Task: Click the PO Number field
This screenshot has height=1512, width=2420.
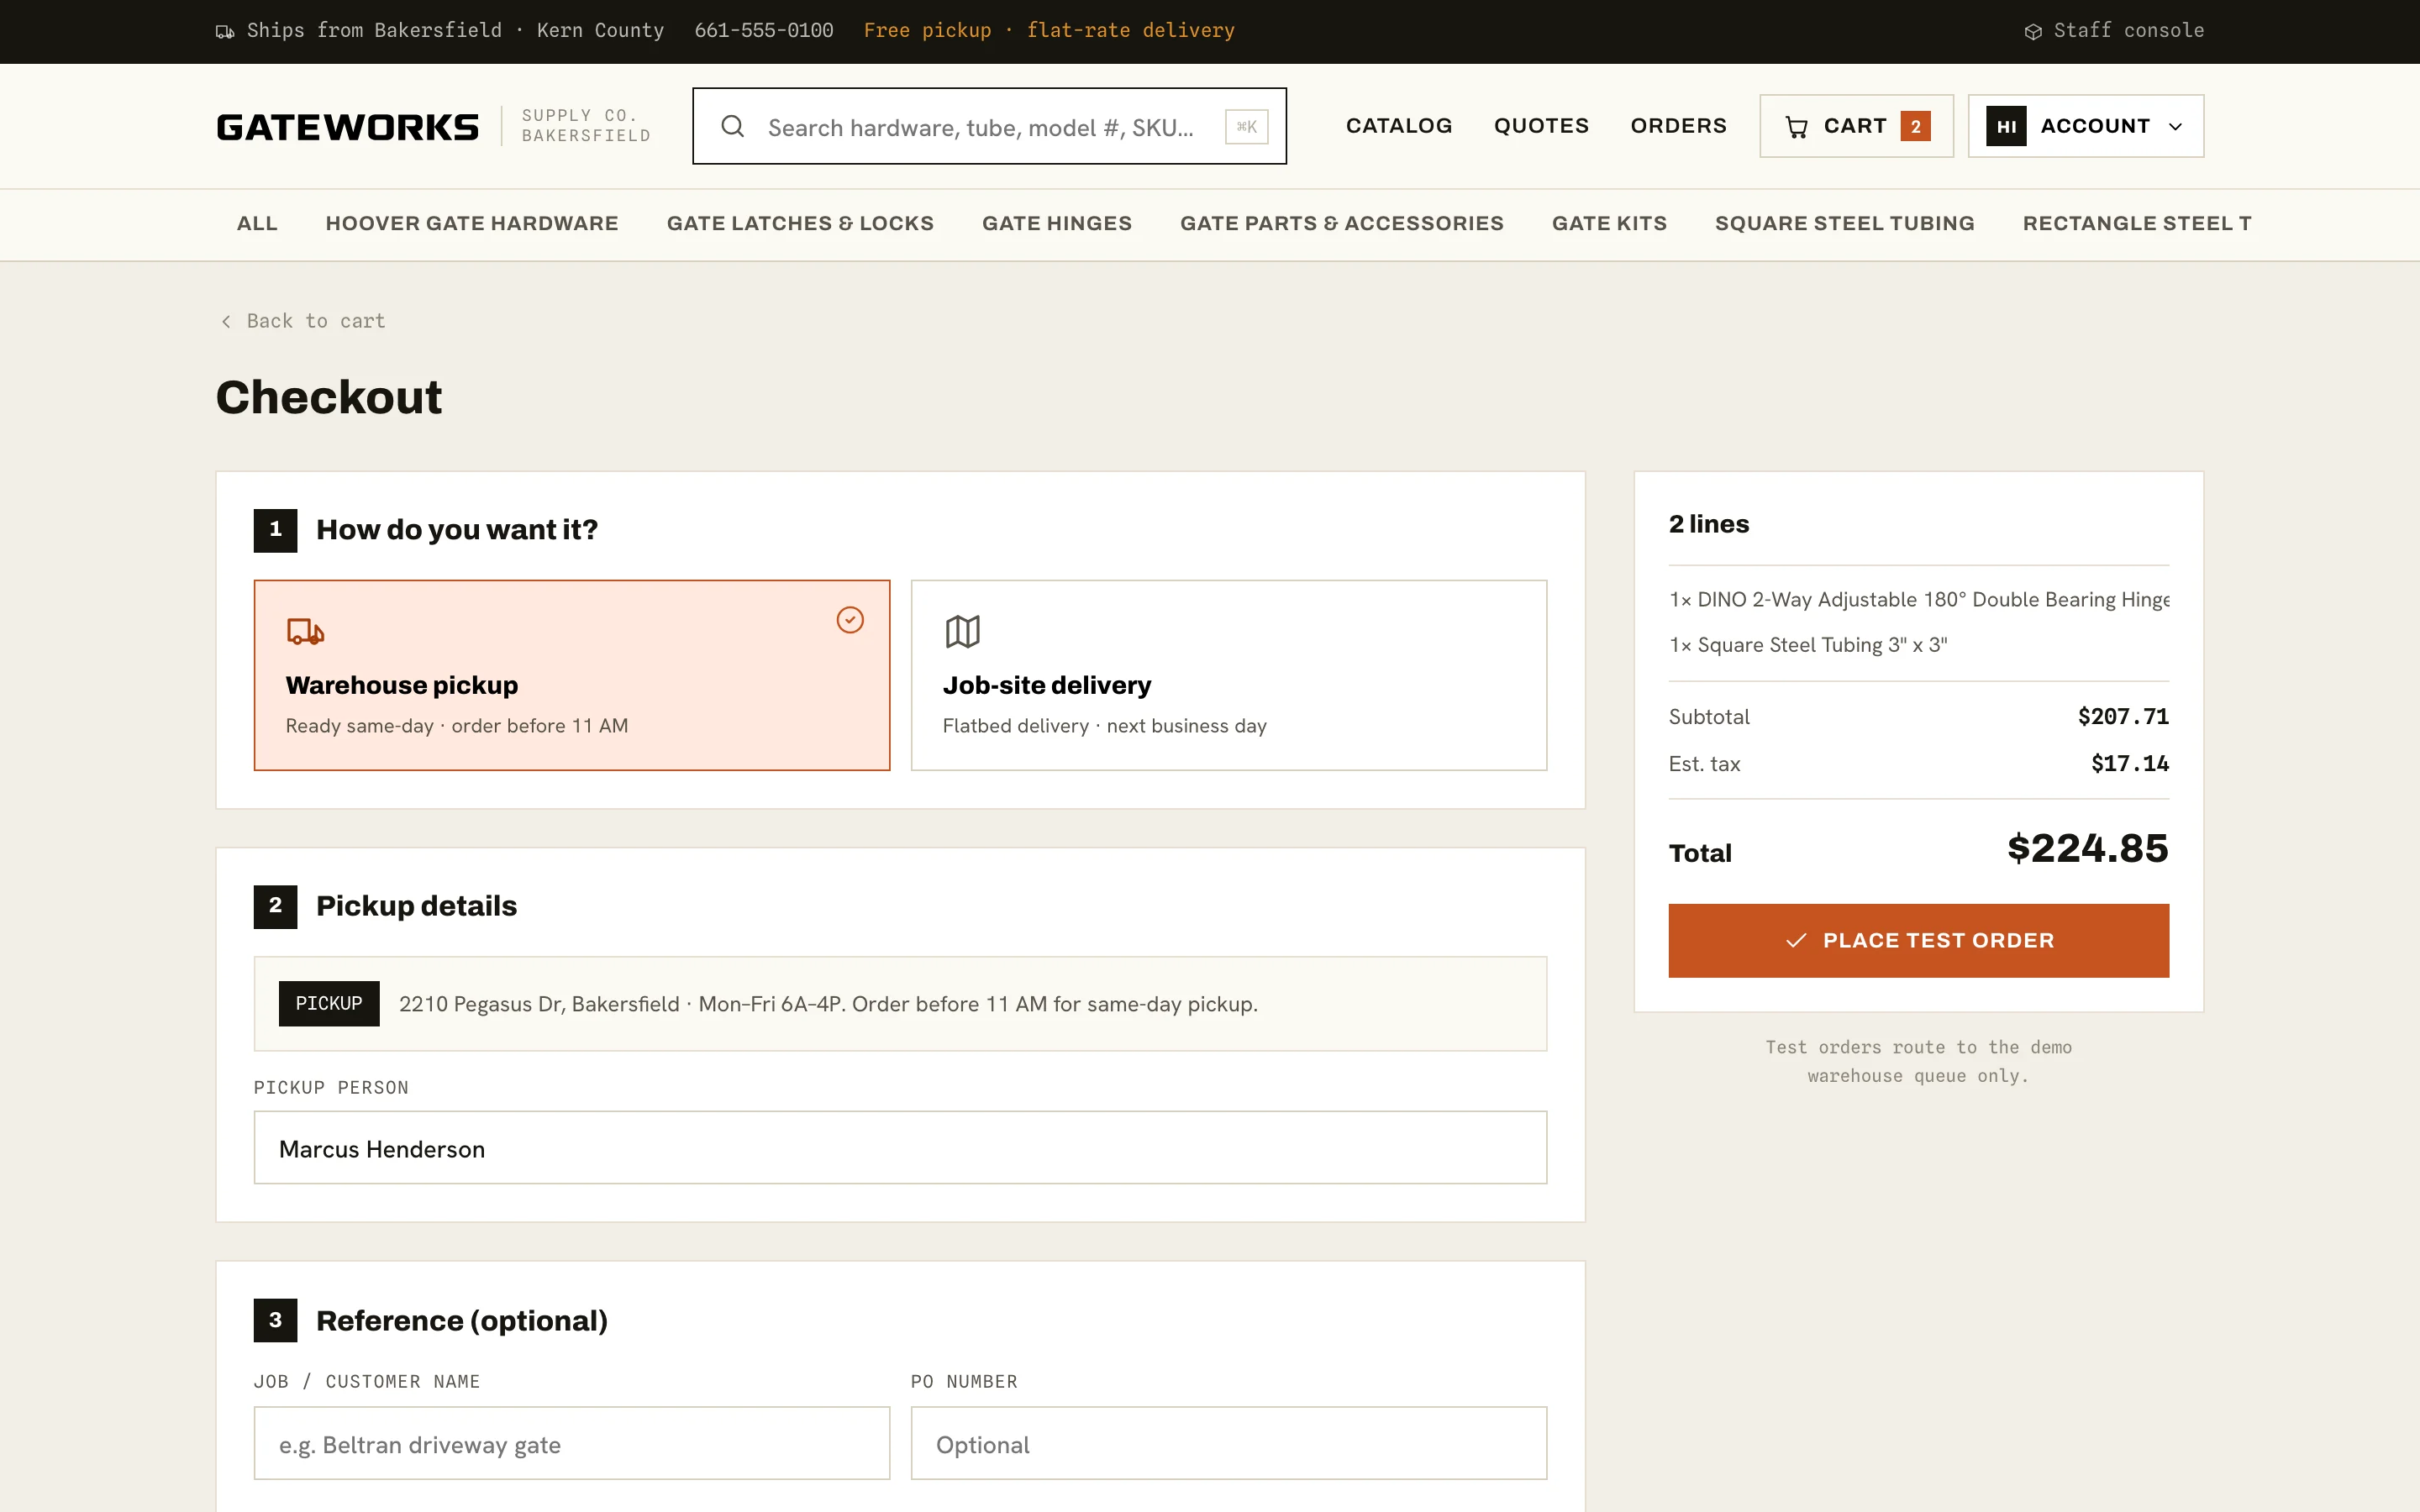Action: click(x=1229, y=1443)
